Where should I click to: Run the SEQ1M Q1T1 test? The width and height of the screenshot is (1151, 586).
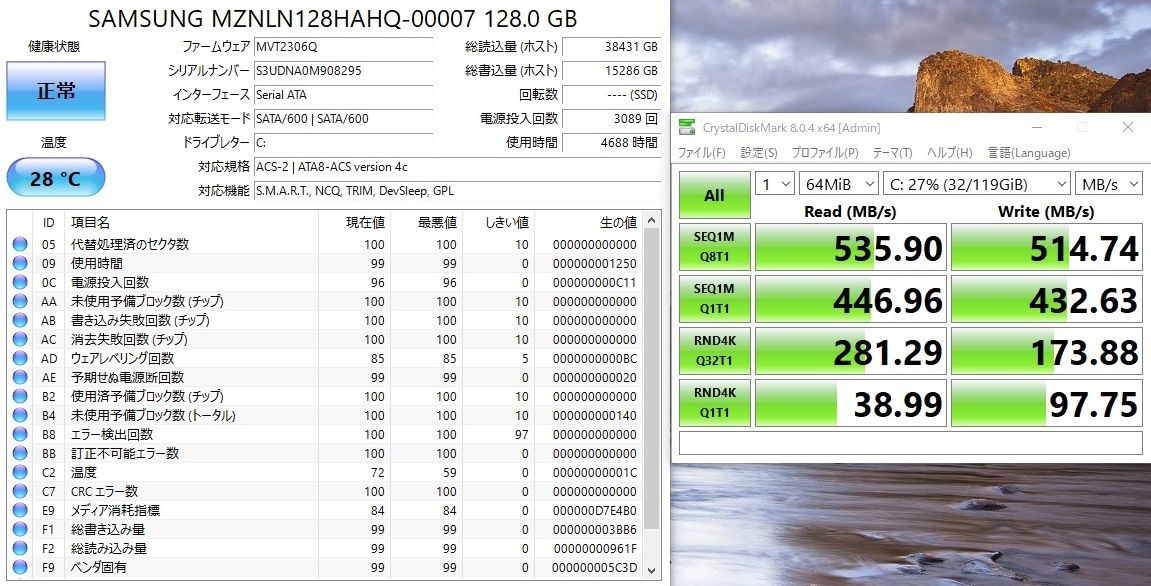click(x=714, y=299)
